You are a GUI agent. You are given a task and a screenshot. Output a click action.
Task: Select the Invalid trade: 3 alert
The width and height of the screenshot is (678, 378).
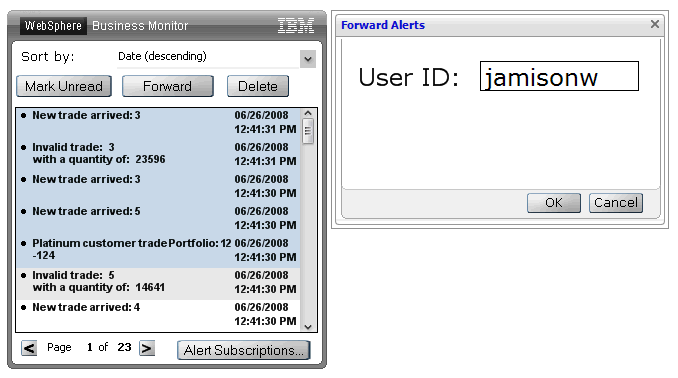(158, 154)
